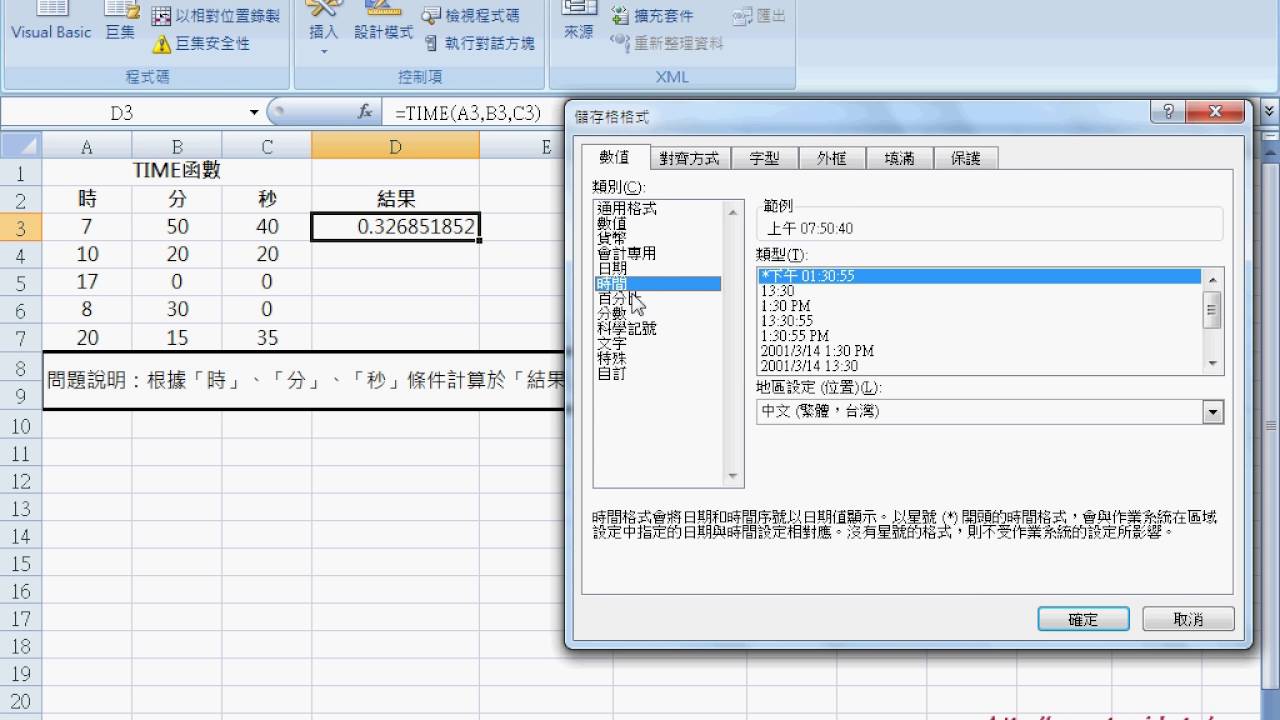Screen dimensions: 1280x720
Task: Select the 13:30:55 time type
Action: tap(980, 321)
